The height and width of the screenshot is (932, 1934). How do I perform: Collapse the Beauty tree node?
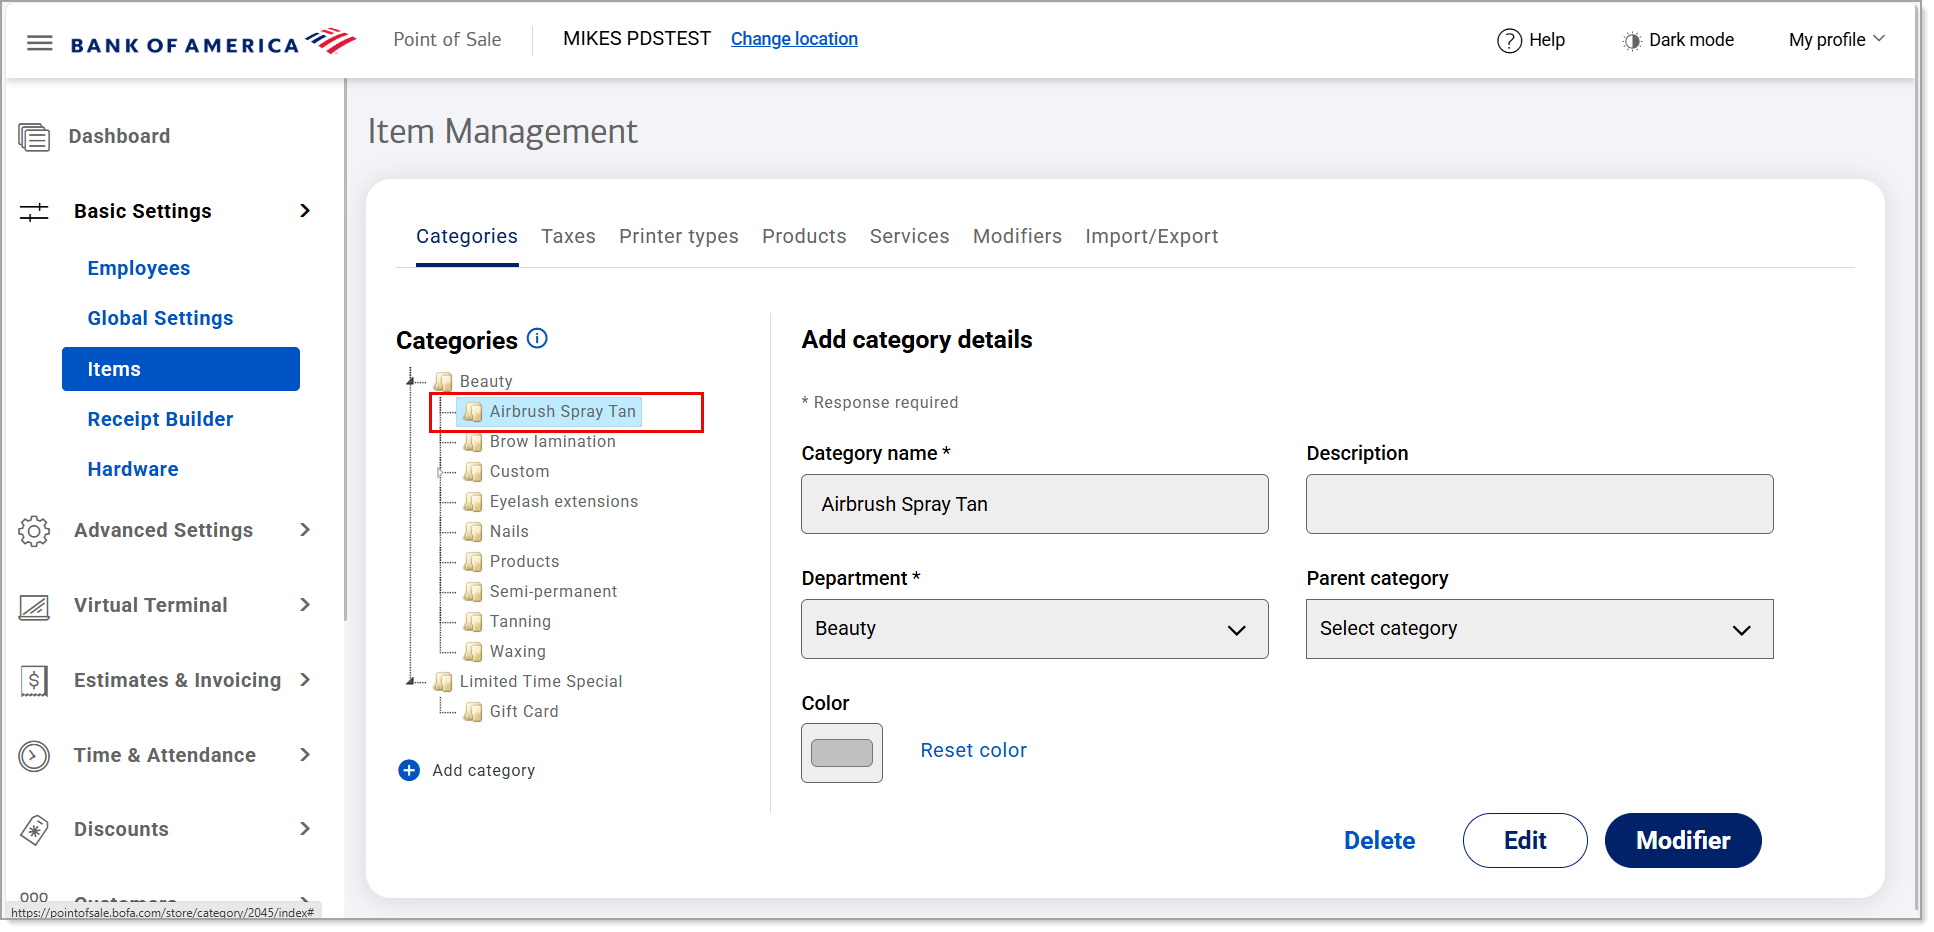pyautogui.click(x=410, y=381)
